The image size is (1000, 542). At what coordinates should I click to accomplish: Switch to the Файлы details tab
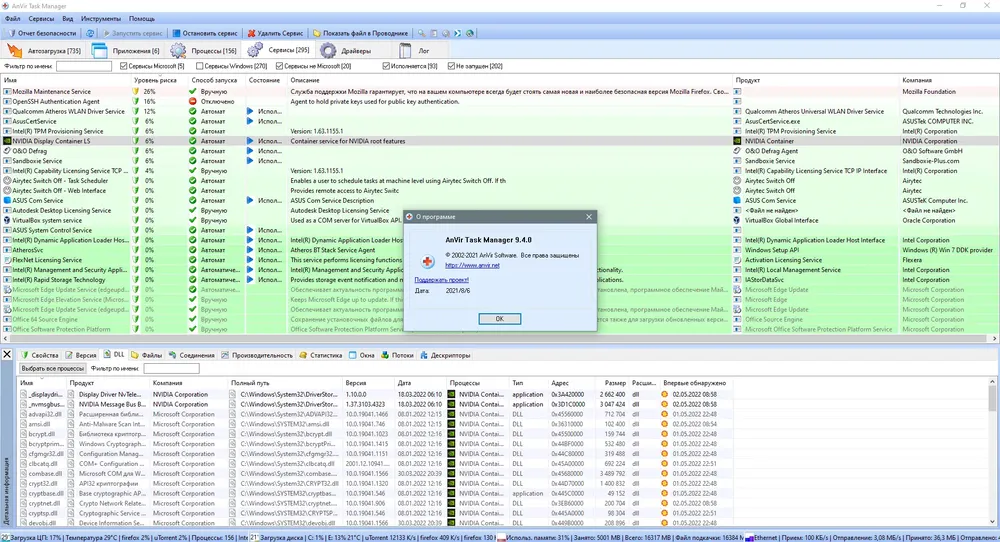[146, 355]
